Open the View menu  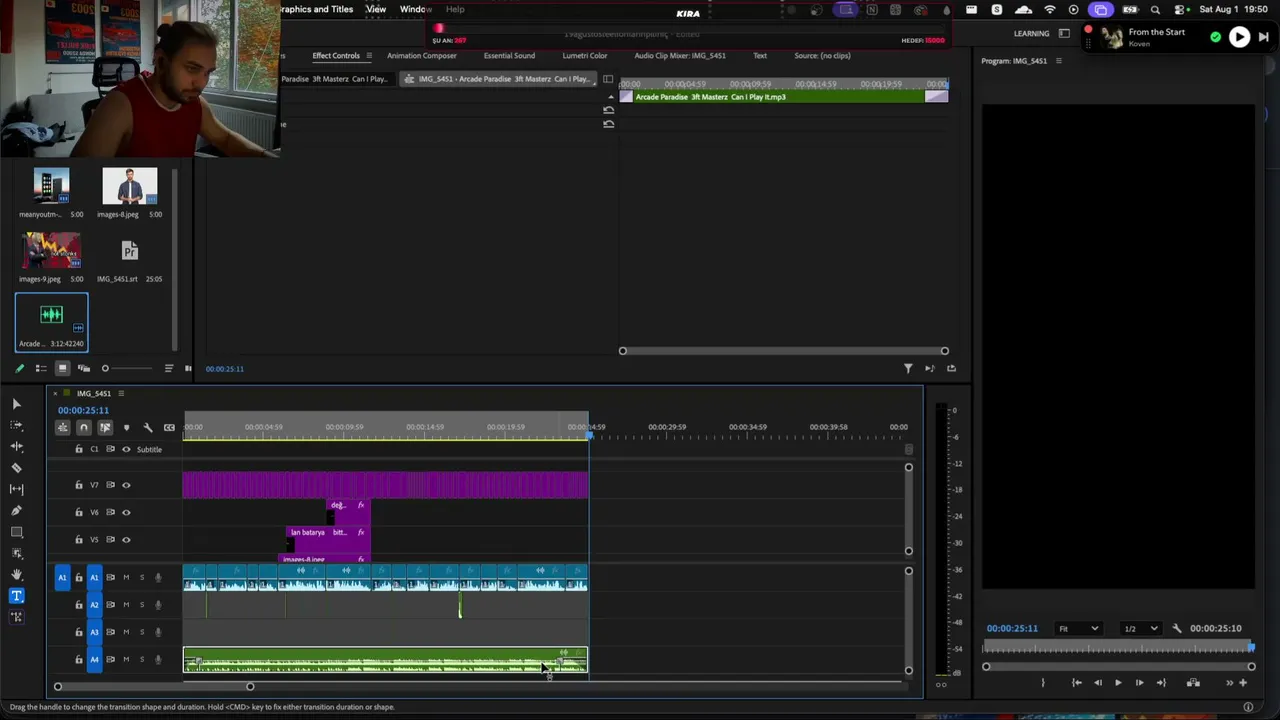(376, 9)
